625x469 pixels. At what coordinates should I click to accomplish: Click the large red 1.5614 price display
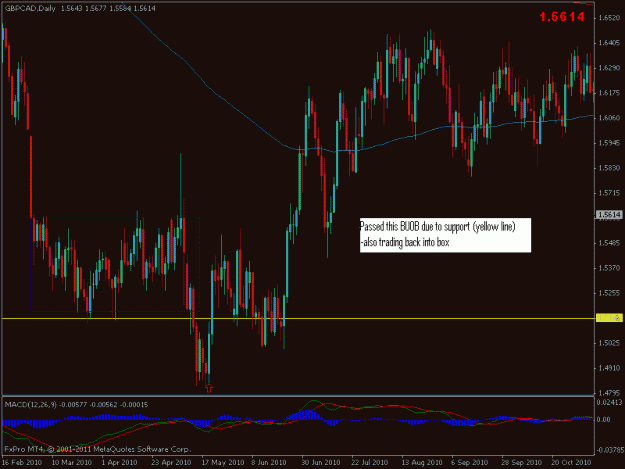coord(562,17)
